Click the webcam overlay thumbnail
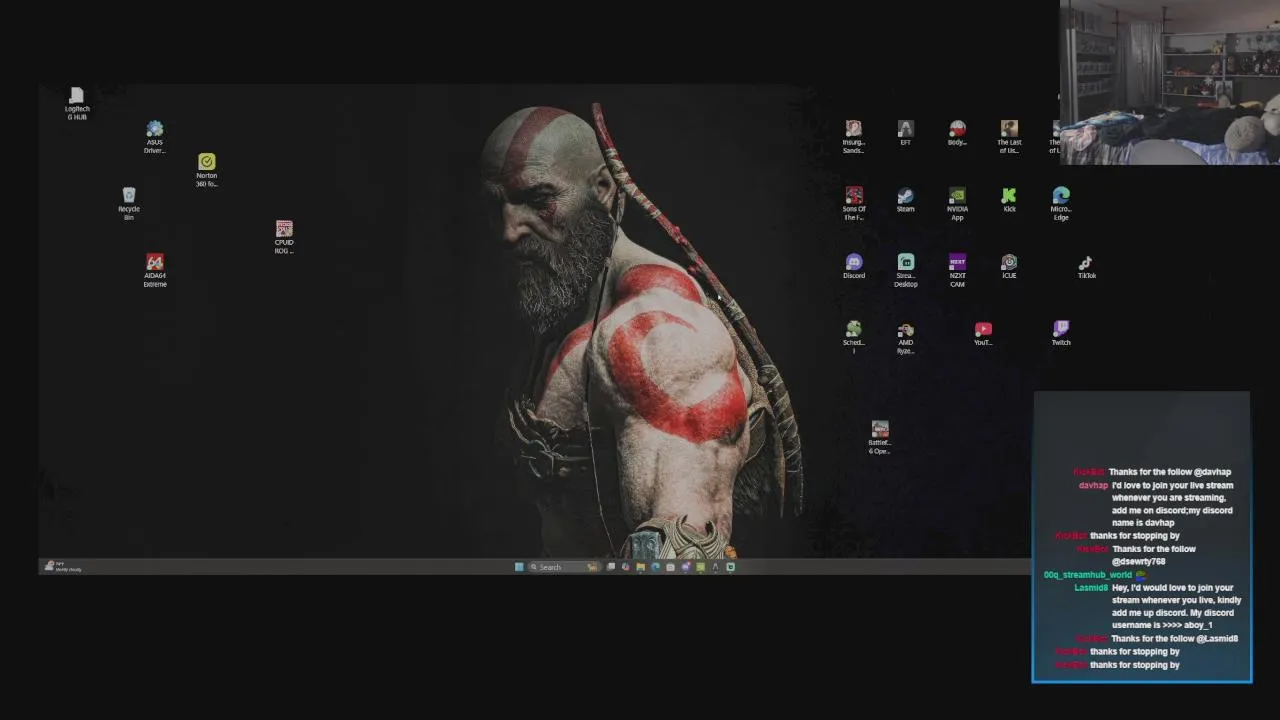Screen dimensions: 1280x720 pos(1169,82)
